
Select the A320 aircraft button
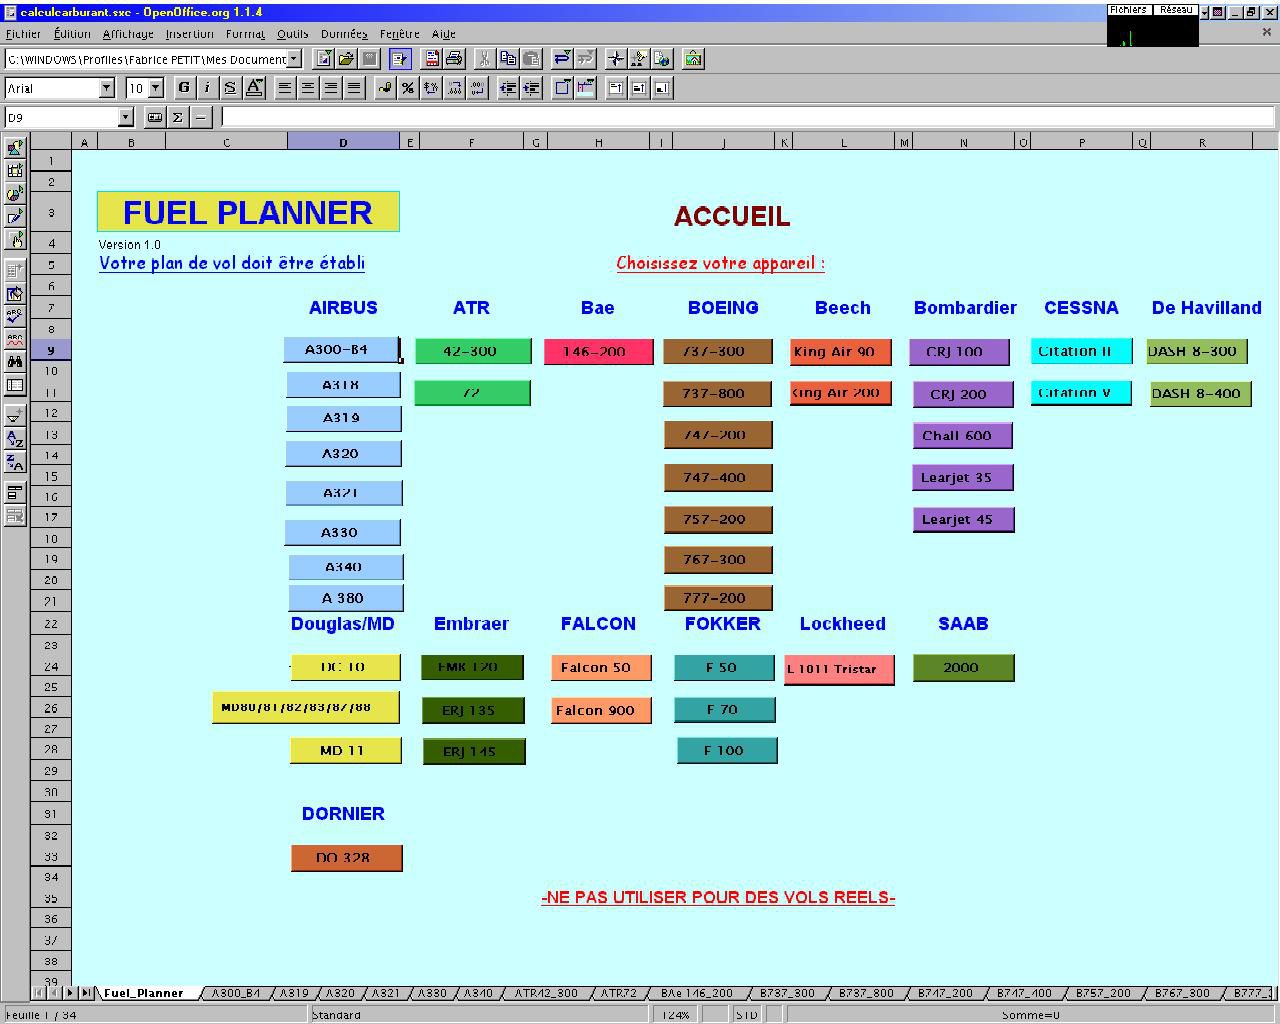click(342, 453)
